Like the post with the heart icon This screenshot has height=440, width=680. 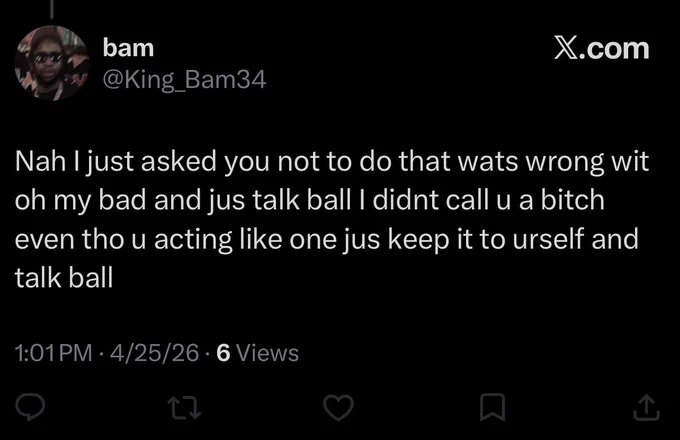click(x=338, y=408)
